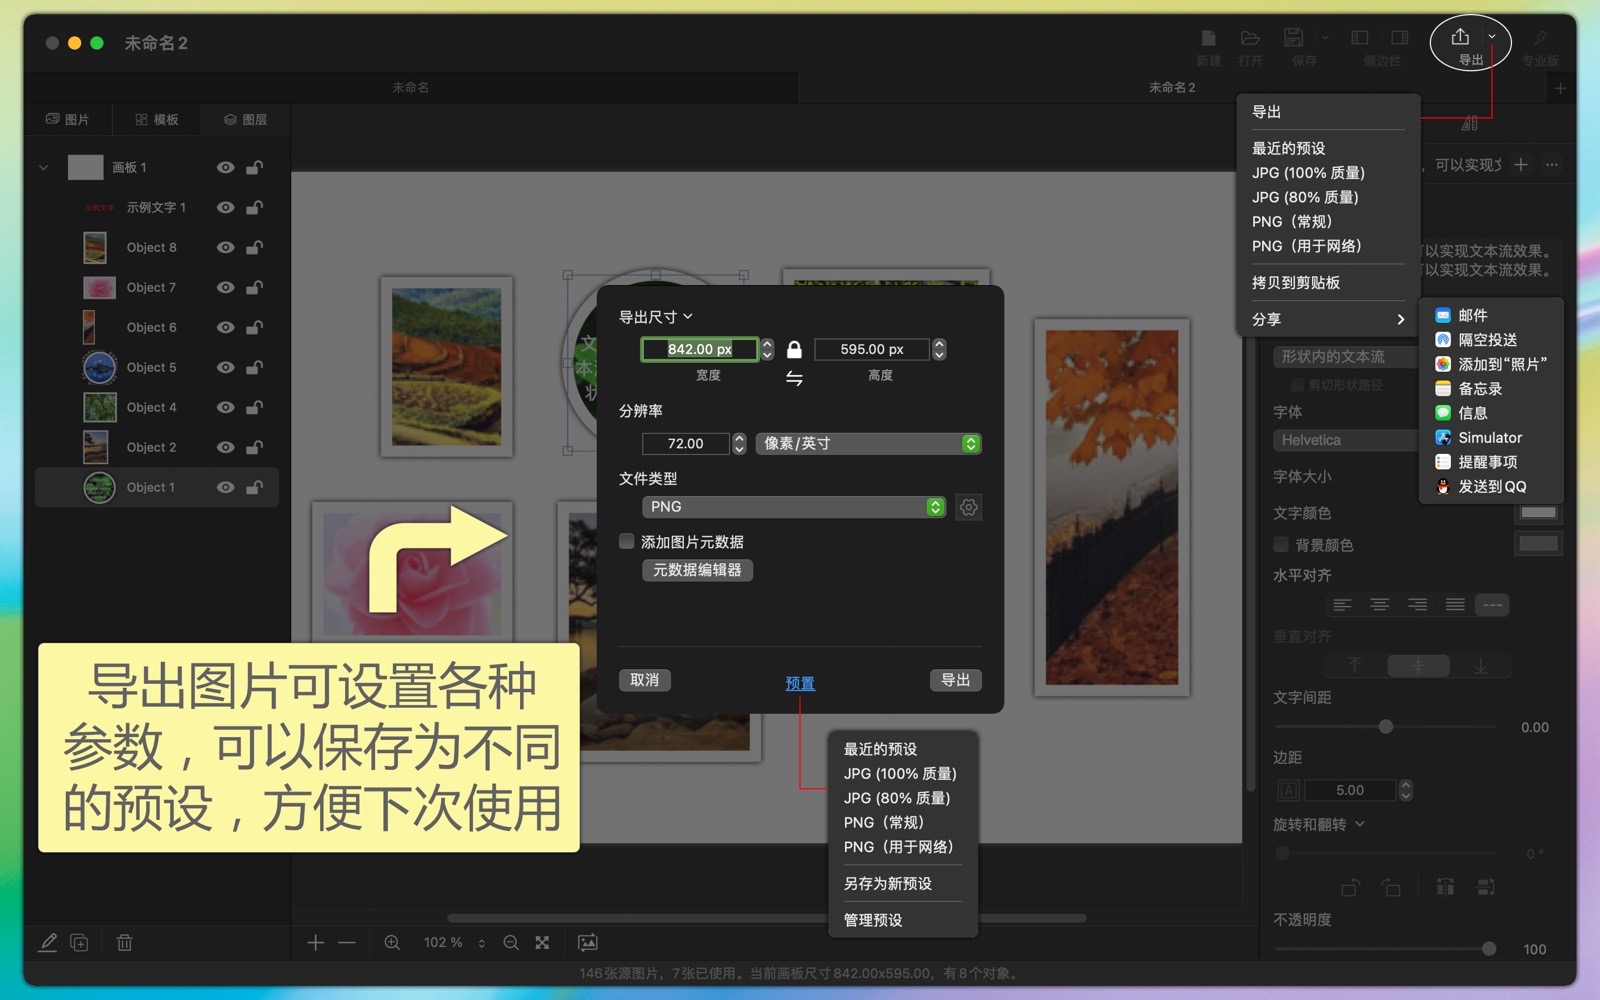Collapse the Artboard 1 layer group

click(44, 167)
